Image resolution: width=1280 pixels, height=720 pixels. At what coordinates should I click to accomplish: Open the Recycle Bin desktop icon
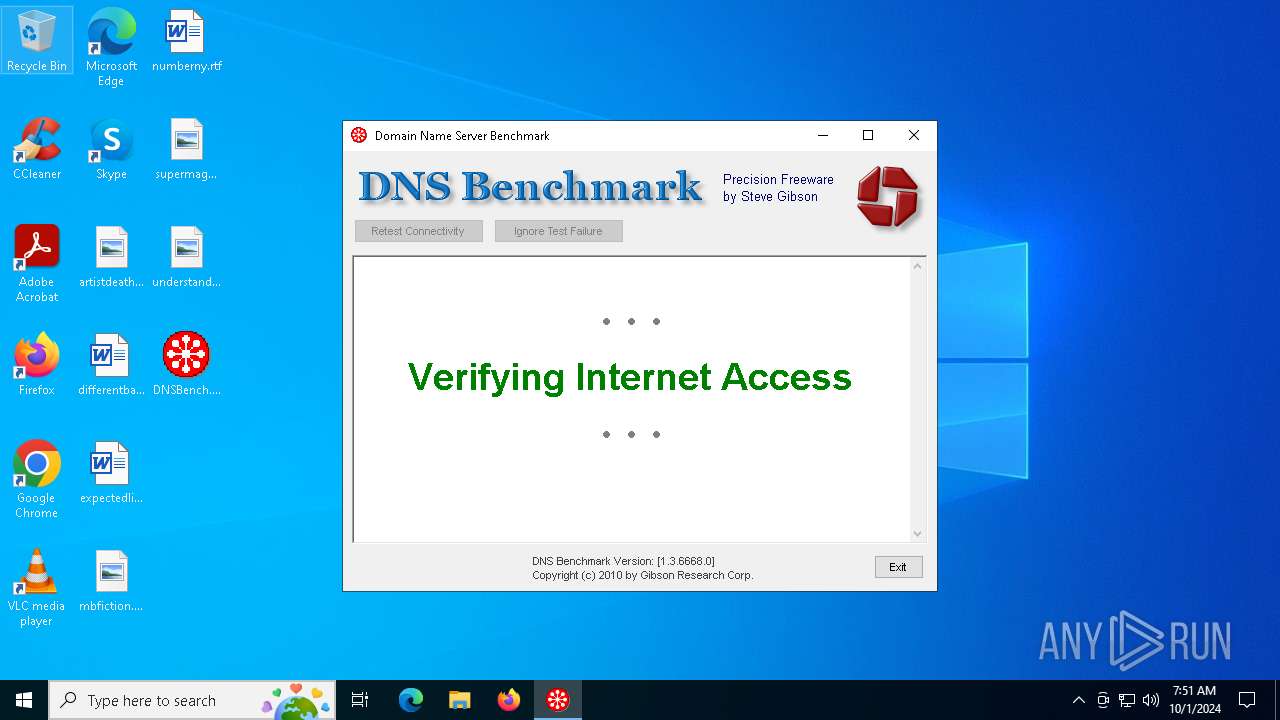(37, 41)
